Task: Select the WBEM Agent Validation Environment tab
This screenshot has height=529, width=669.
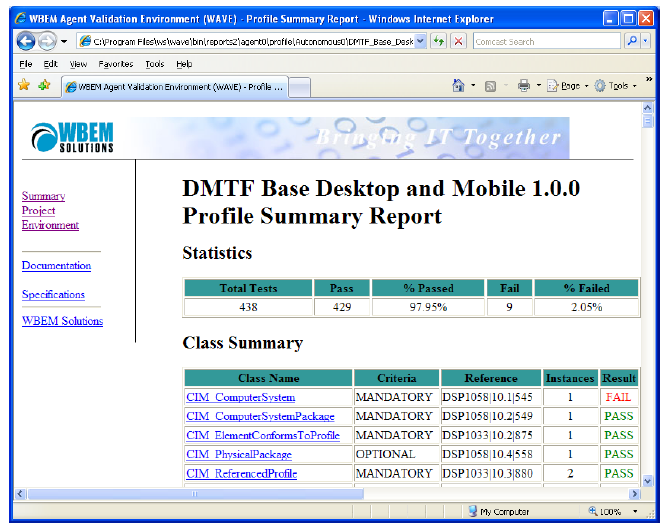Action: [175, 87]
